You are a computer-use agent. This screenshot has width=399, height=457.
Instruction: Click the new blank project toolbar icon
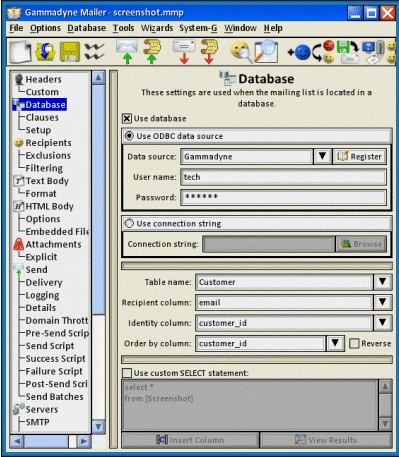(20, 52)
